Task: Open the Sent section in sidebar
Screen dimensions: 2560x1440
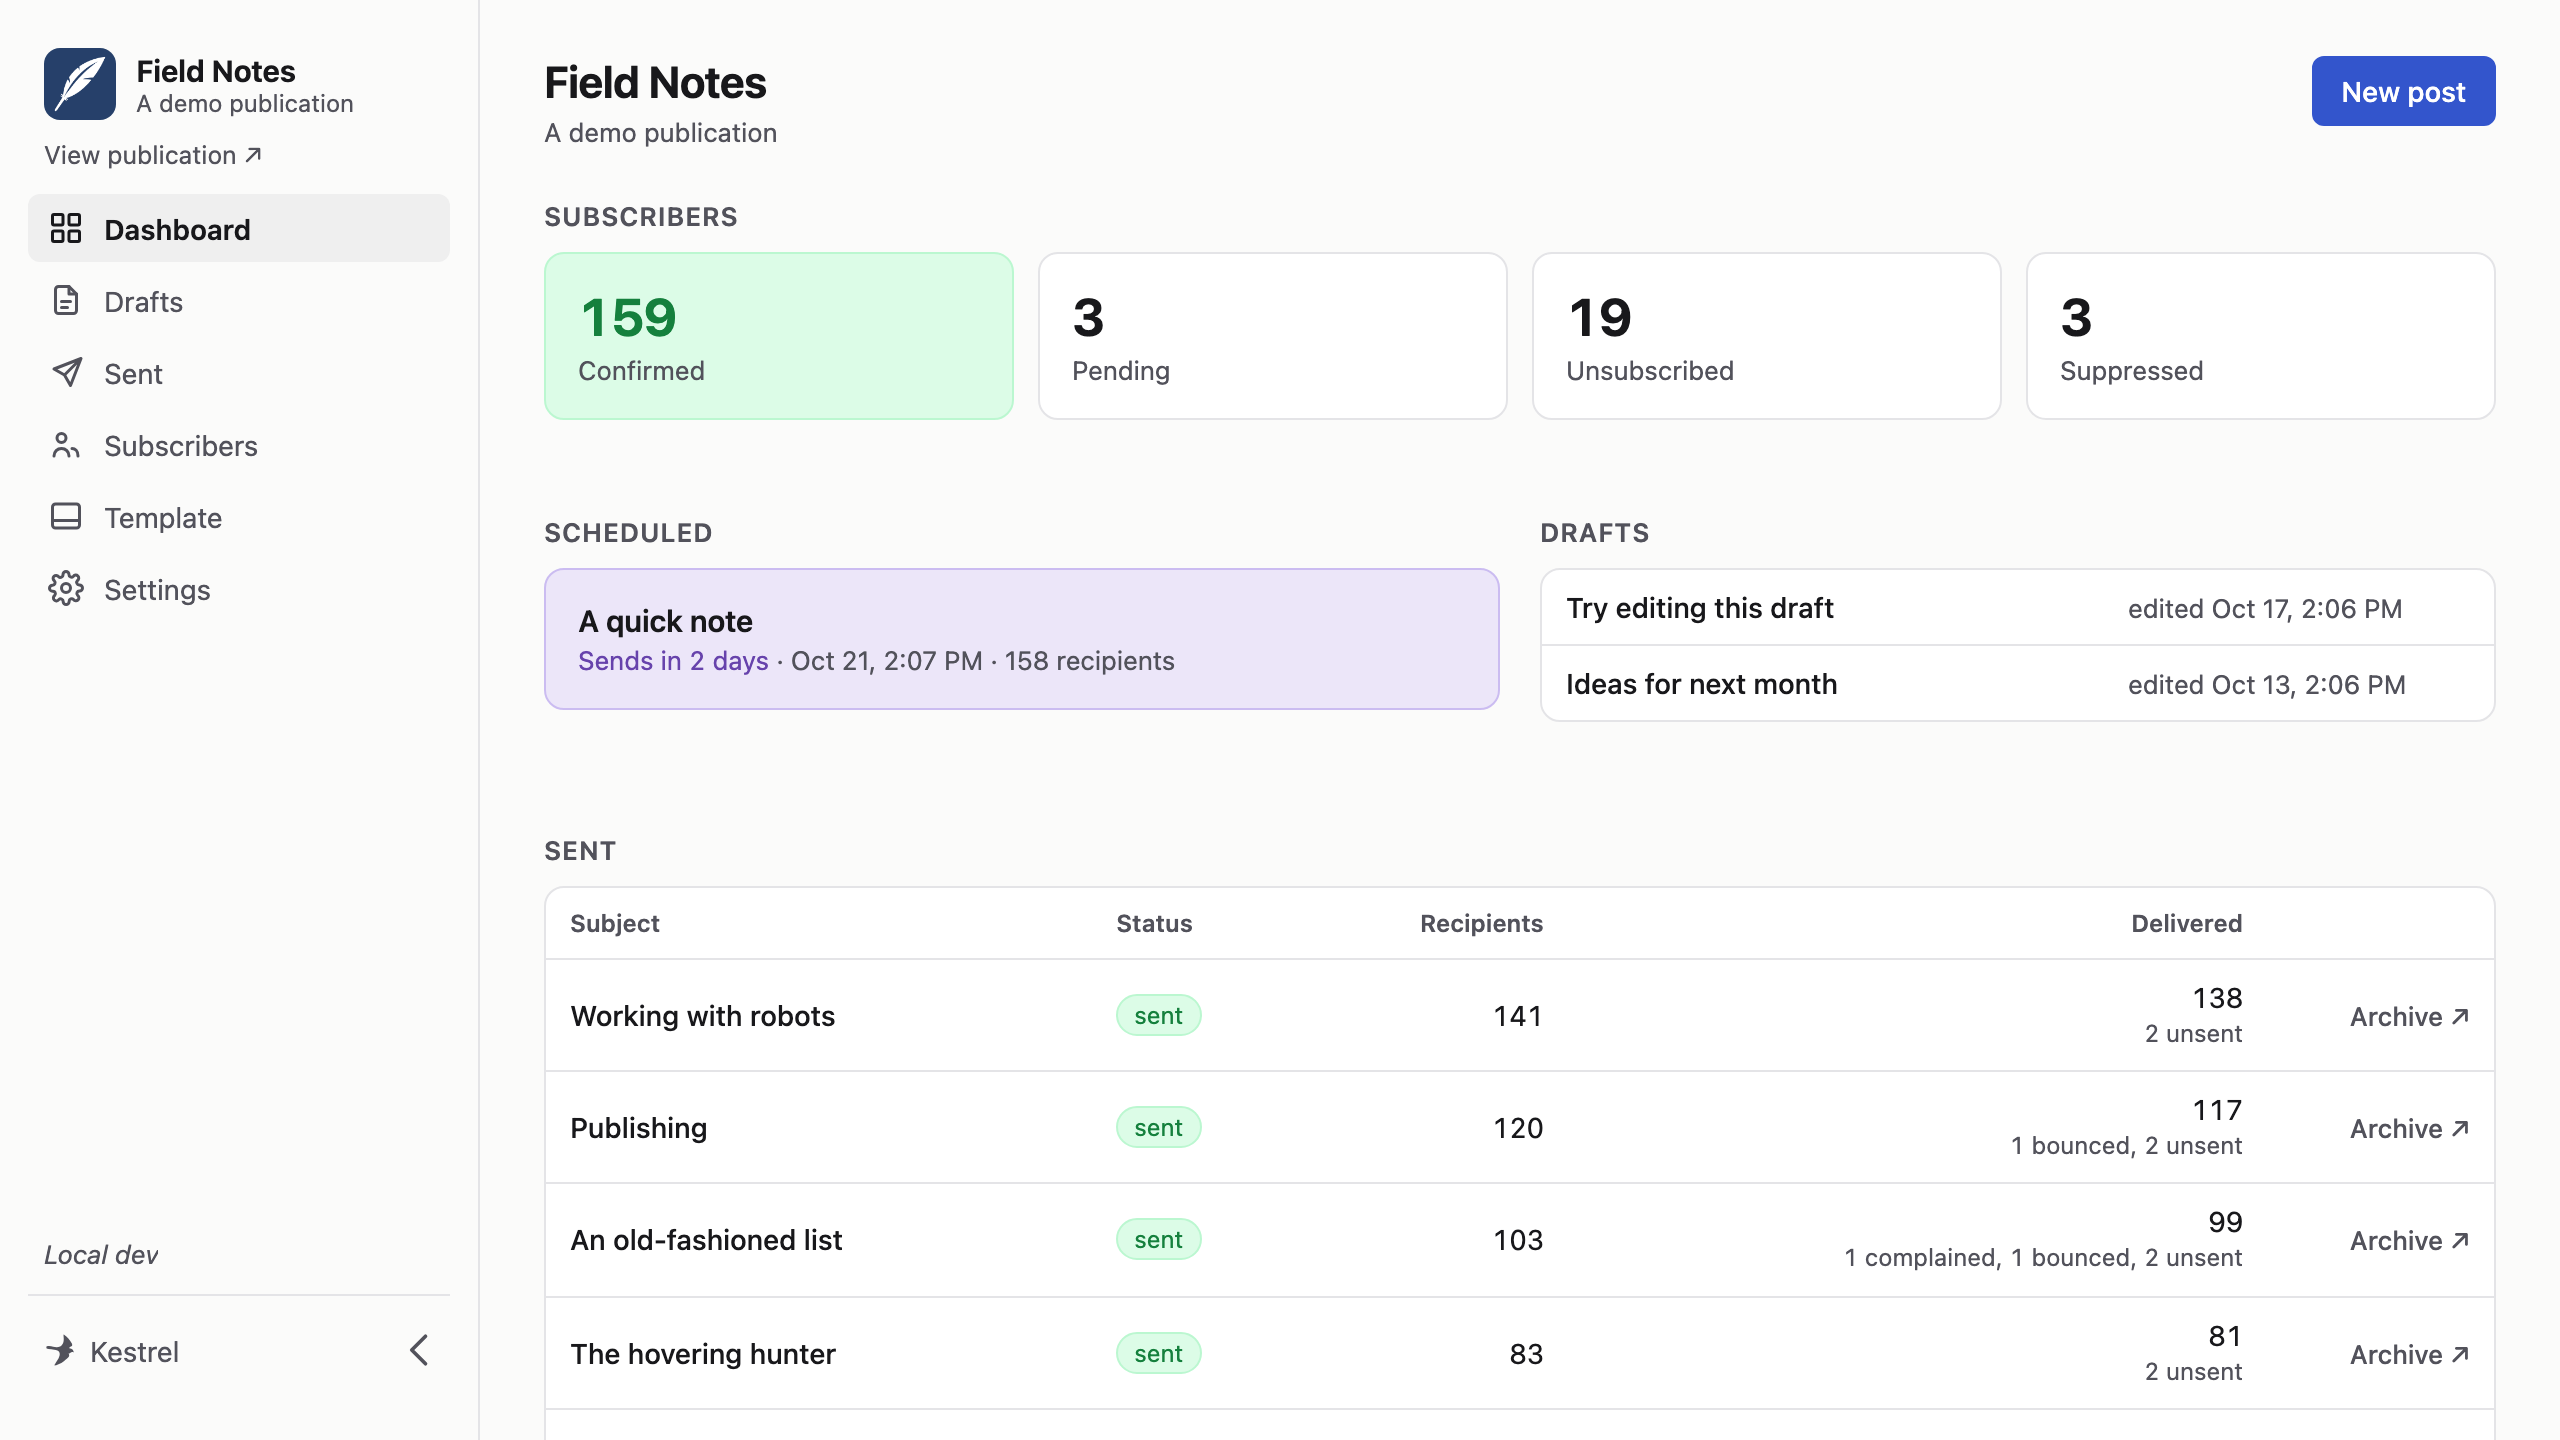Action: (239, 373)
